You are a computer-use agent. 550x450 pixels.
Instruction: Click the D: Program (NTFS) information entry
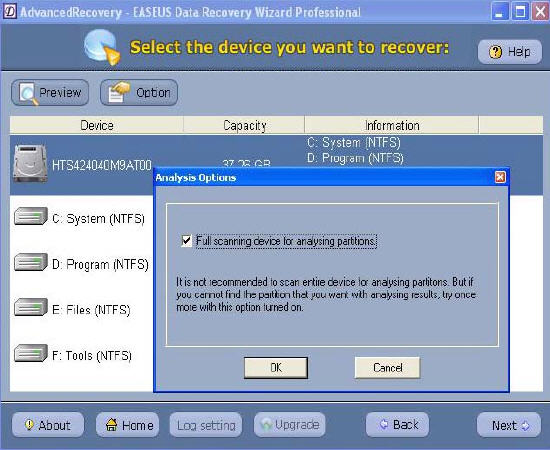pos(355,158)
